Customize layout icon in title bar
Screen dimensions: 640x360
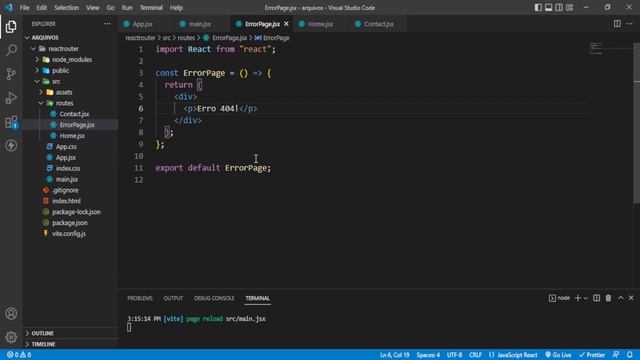(x=569, y=7)
